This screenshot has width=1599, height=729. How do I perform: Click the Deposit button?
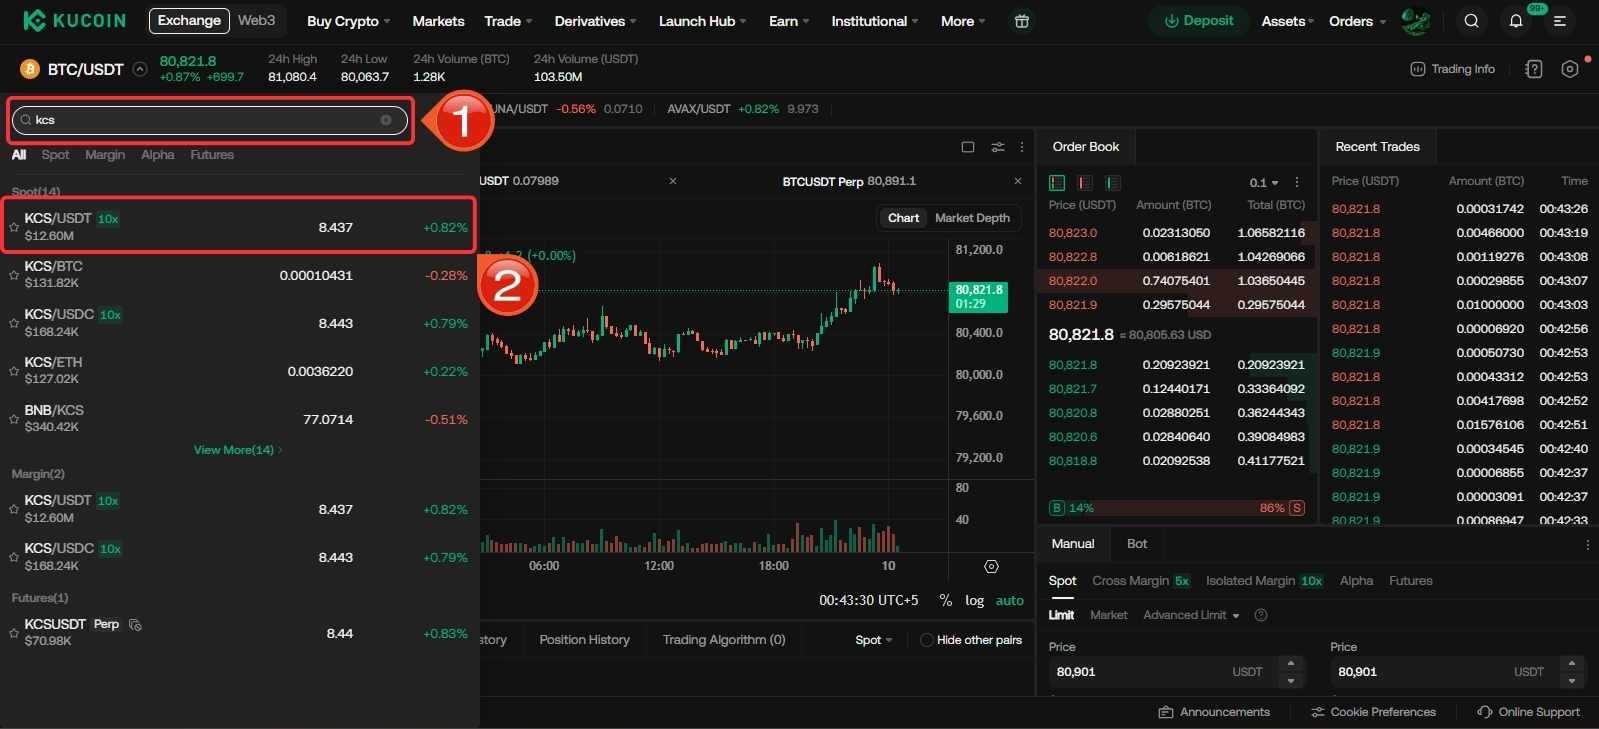[1198, 21]
